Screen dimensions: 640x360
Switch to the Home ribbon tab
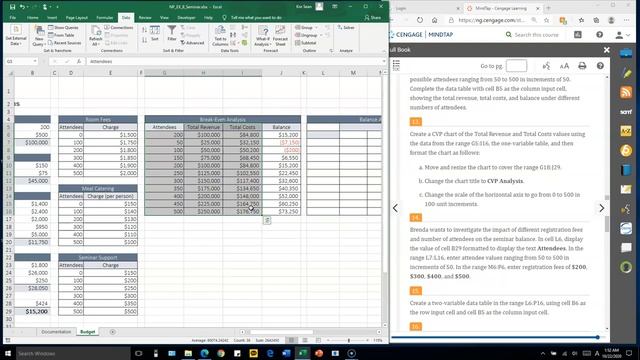pos(33,18)
